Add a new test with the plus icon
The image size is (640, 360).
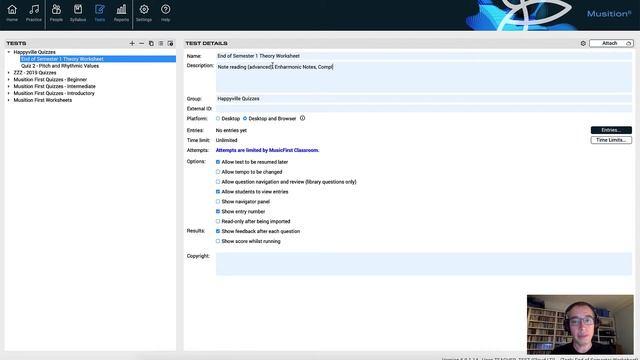pyautogui.click(x=132, y=43)
